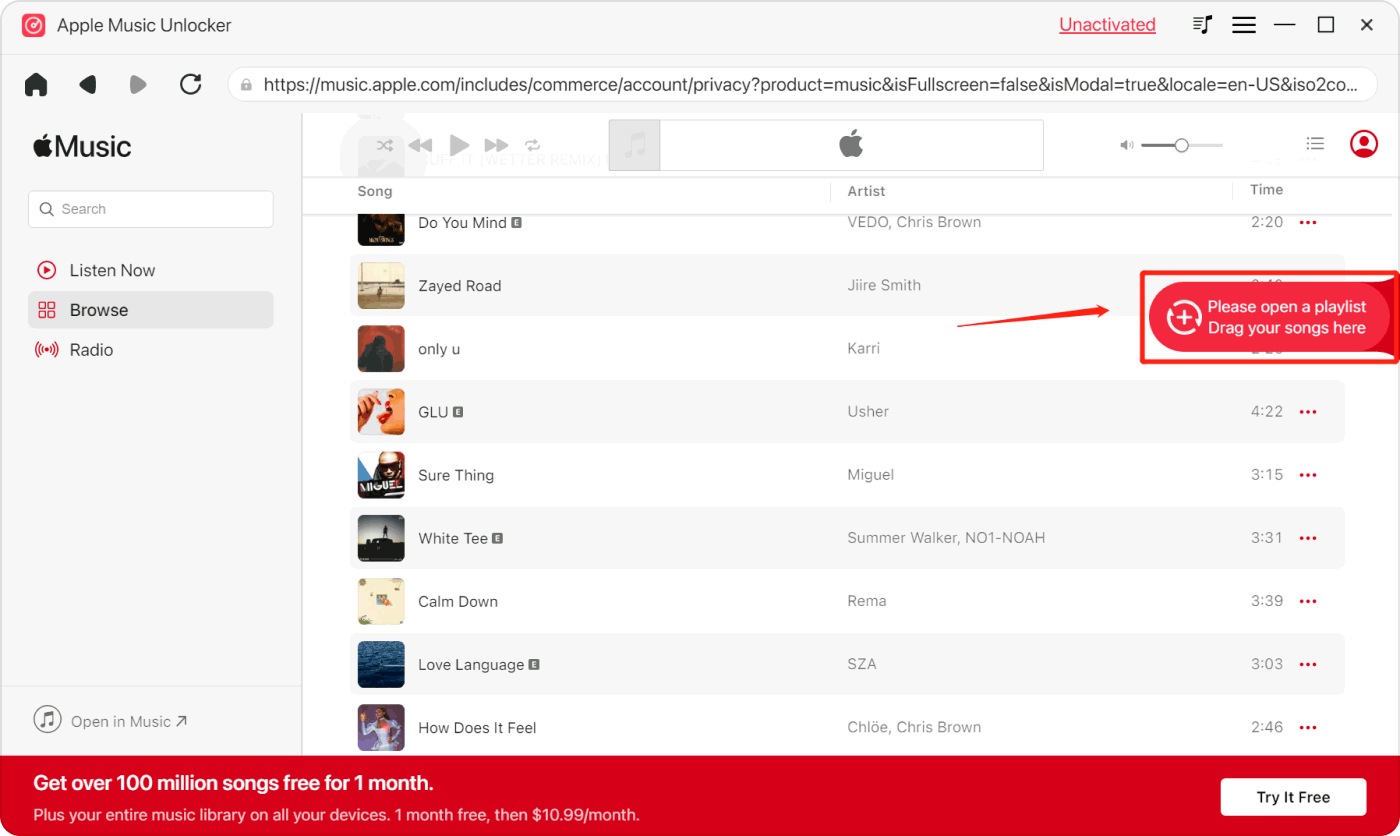Skip to previous track
Image resolution: width=1400 pixels, height=836 pixels.
(x=421, y=145)
